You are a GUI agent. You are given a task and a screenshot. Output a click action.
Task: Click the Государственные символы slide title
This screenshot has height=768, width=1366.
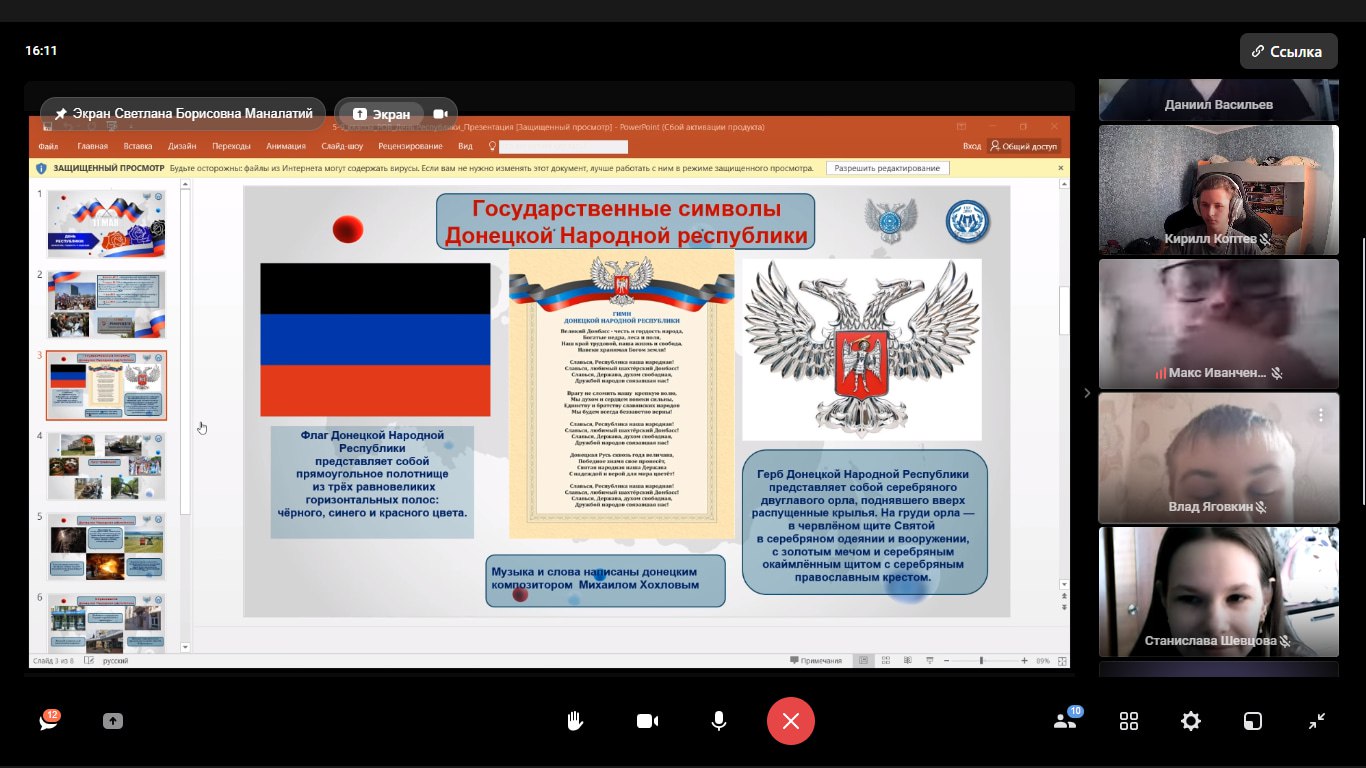pos(626,222)
